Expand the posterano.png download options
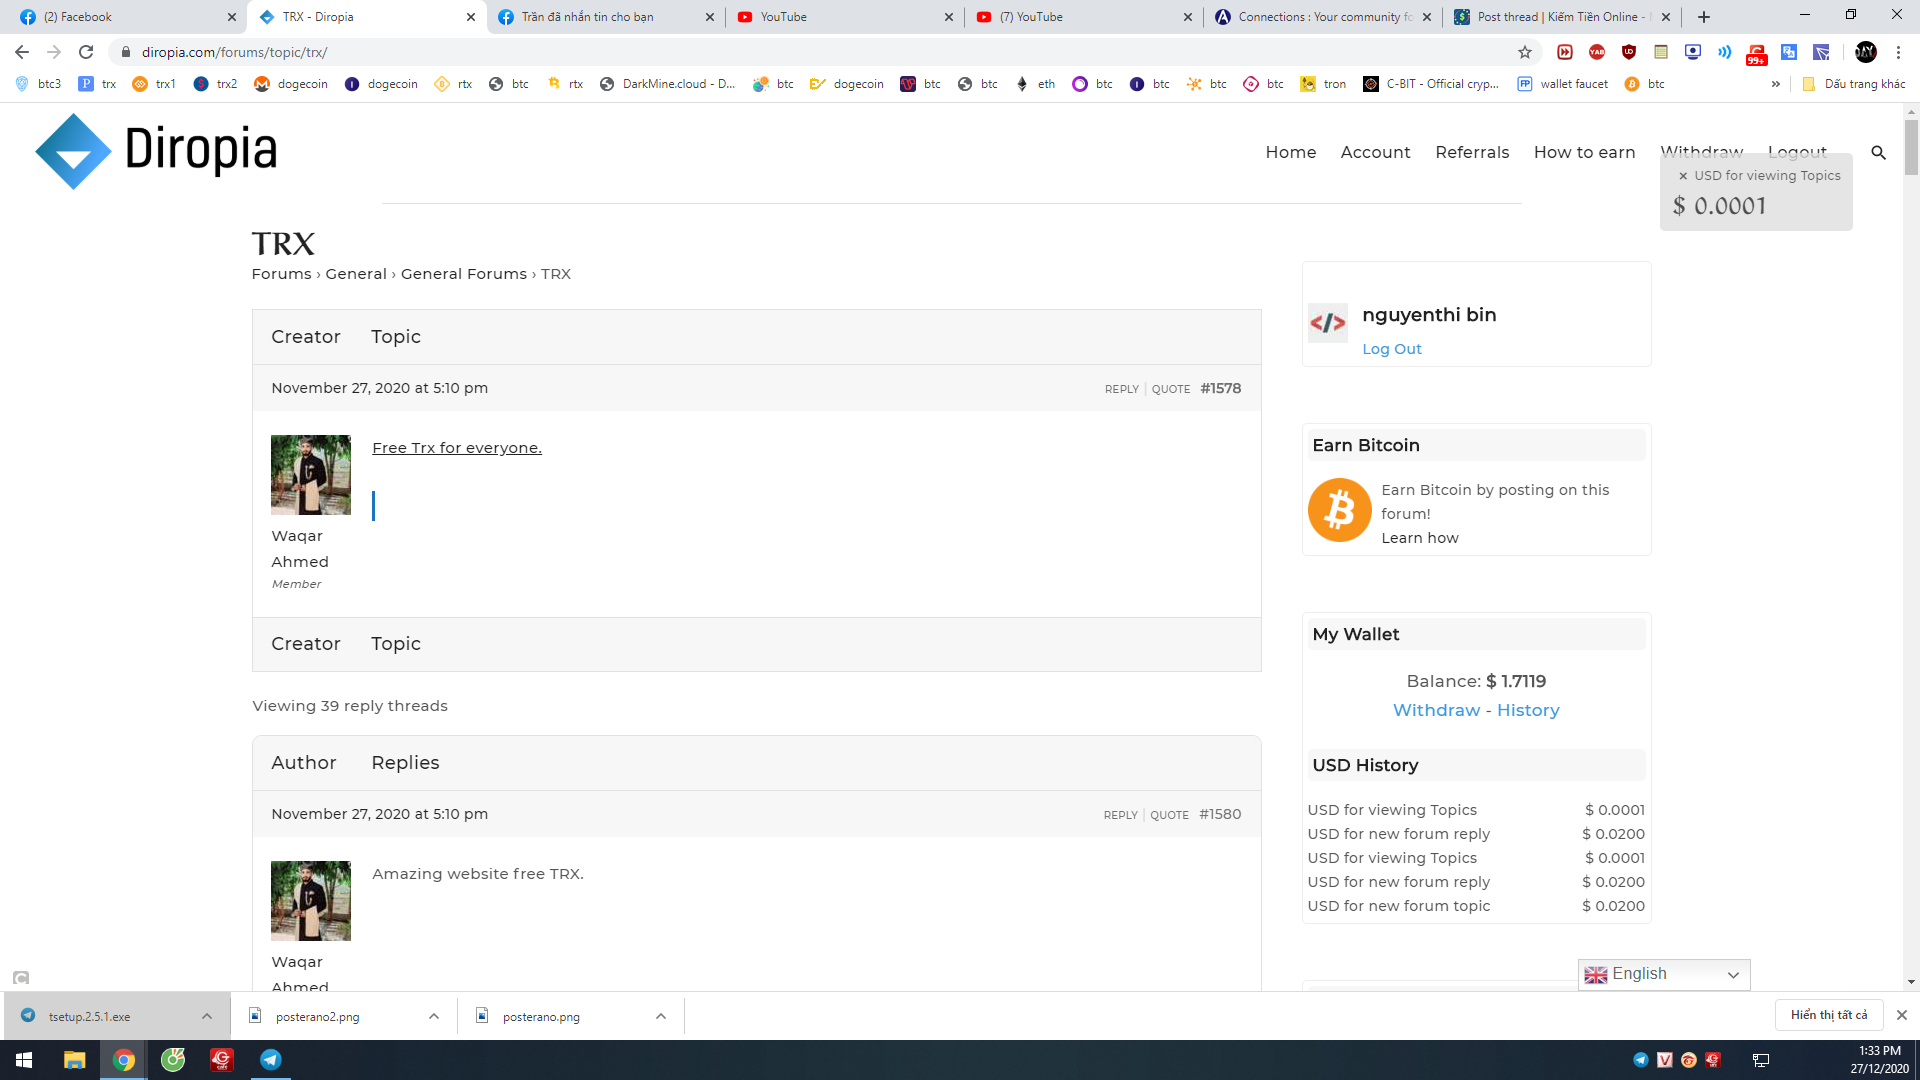The image size is (1920, 1080). pyautogui.click(x=660, y=1016)
